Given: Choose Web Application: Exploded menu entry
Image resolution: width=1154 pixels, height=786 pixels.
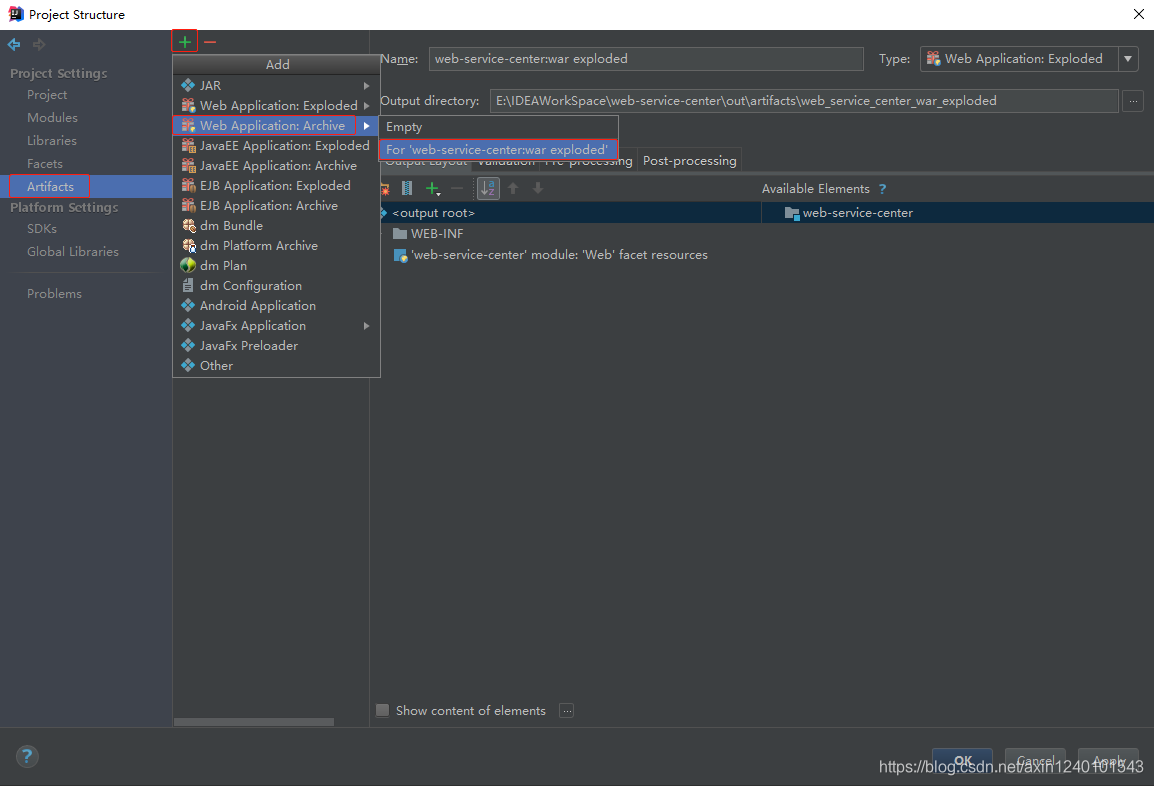Looking at the screenshot, I should coord(276,105).
